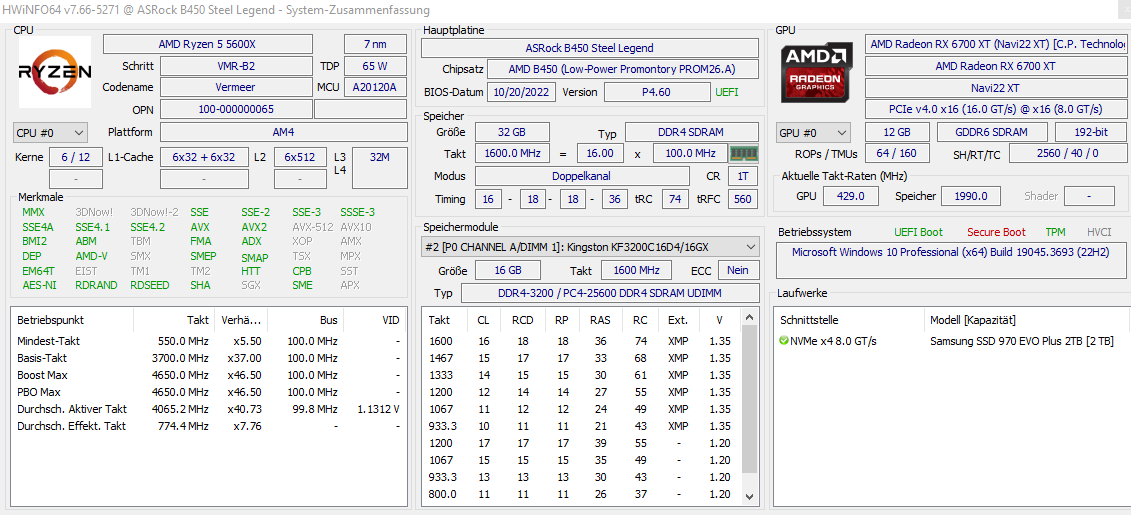Click the scroll-down arrow in memory timings table
Image resolution: width=1131 pixels, height=515 pixels.
749,496
